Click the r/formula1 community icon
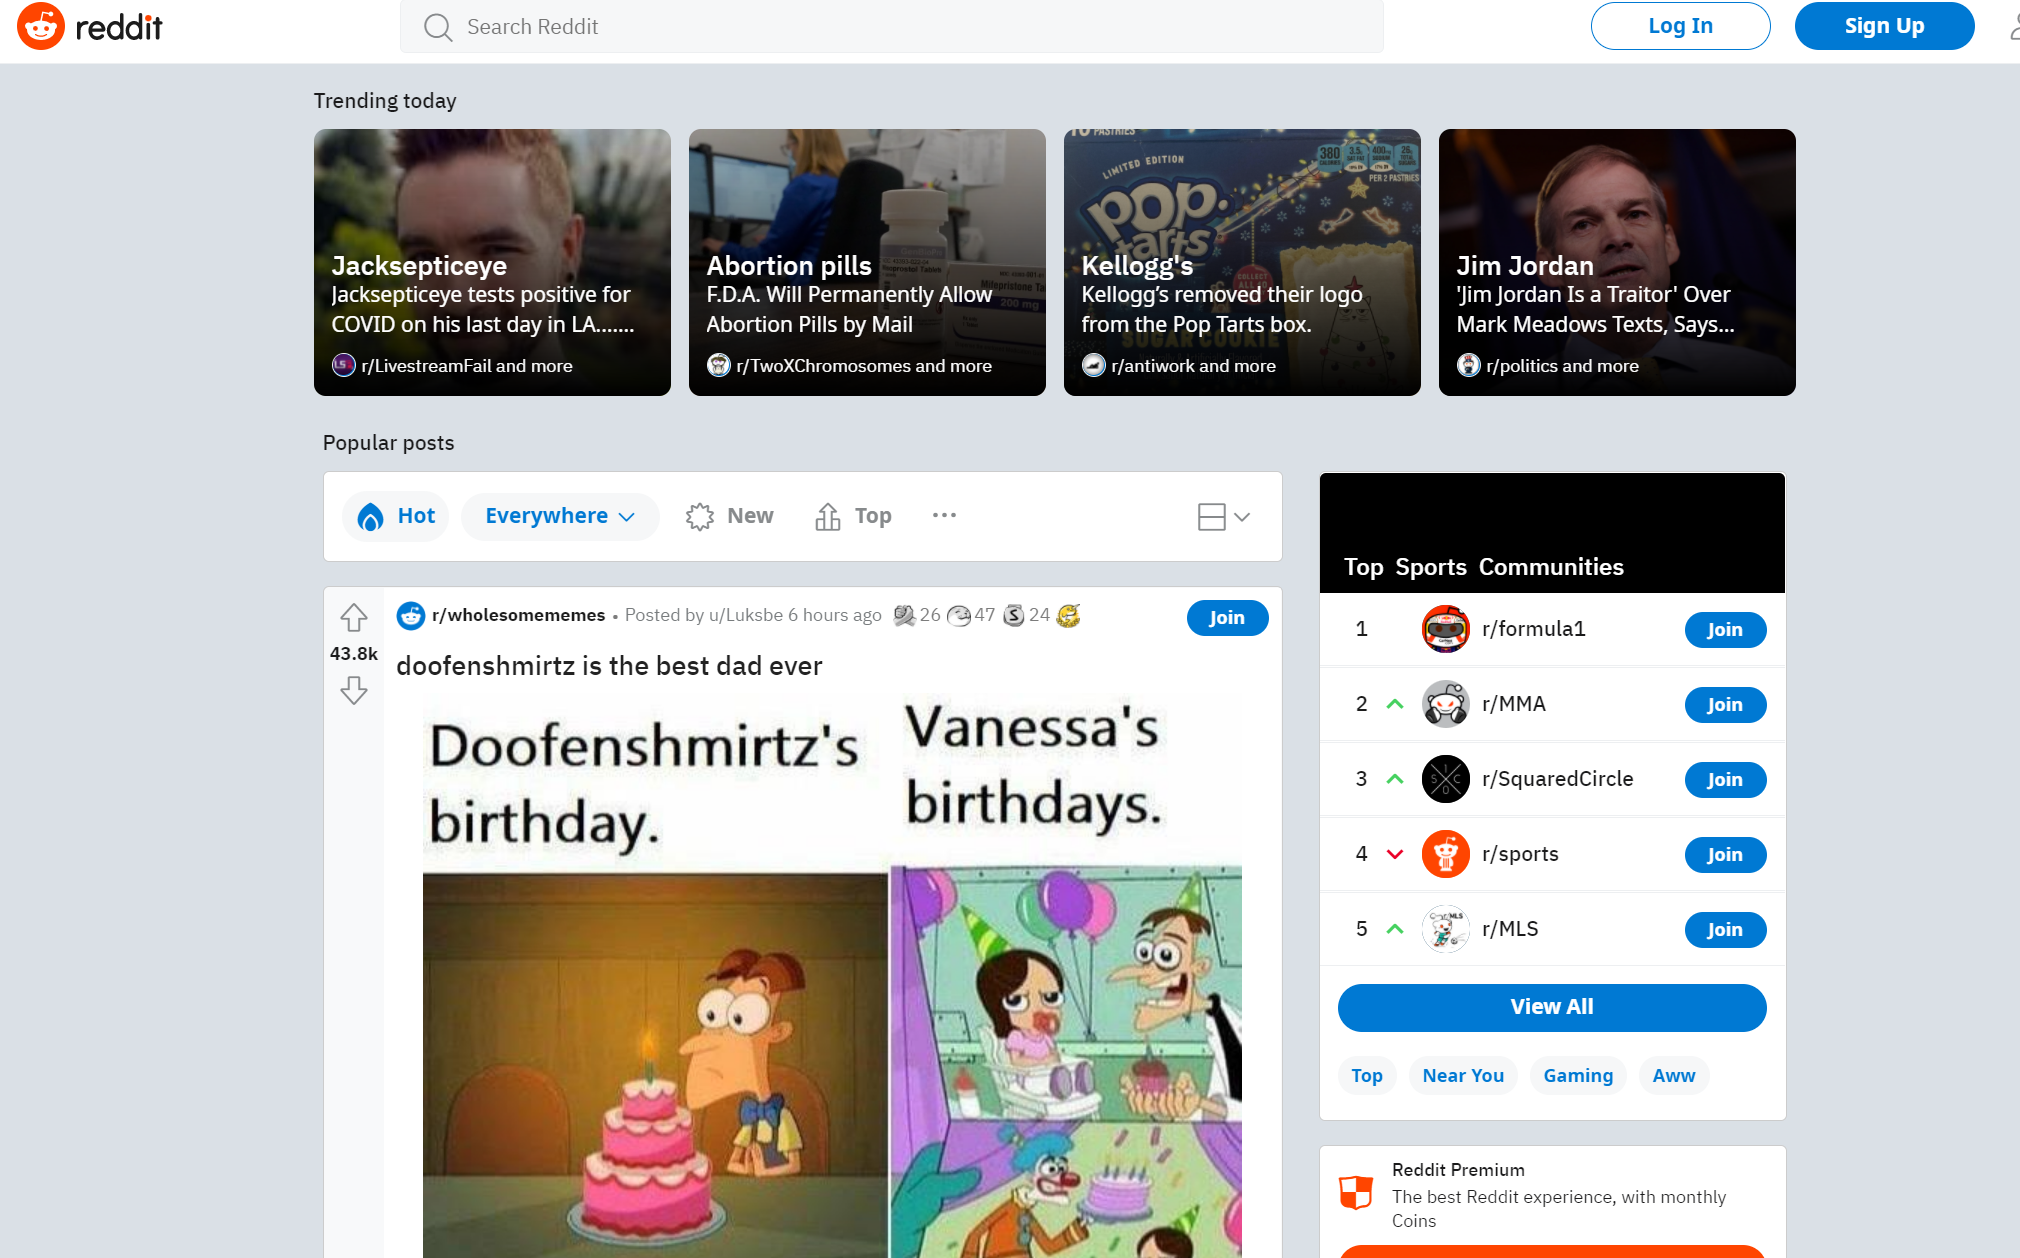This screenshot has width=2020, height=1258. coord(1445,628)
